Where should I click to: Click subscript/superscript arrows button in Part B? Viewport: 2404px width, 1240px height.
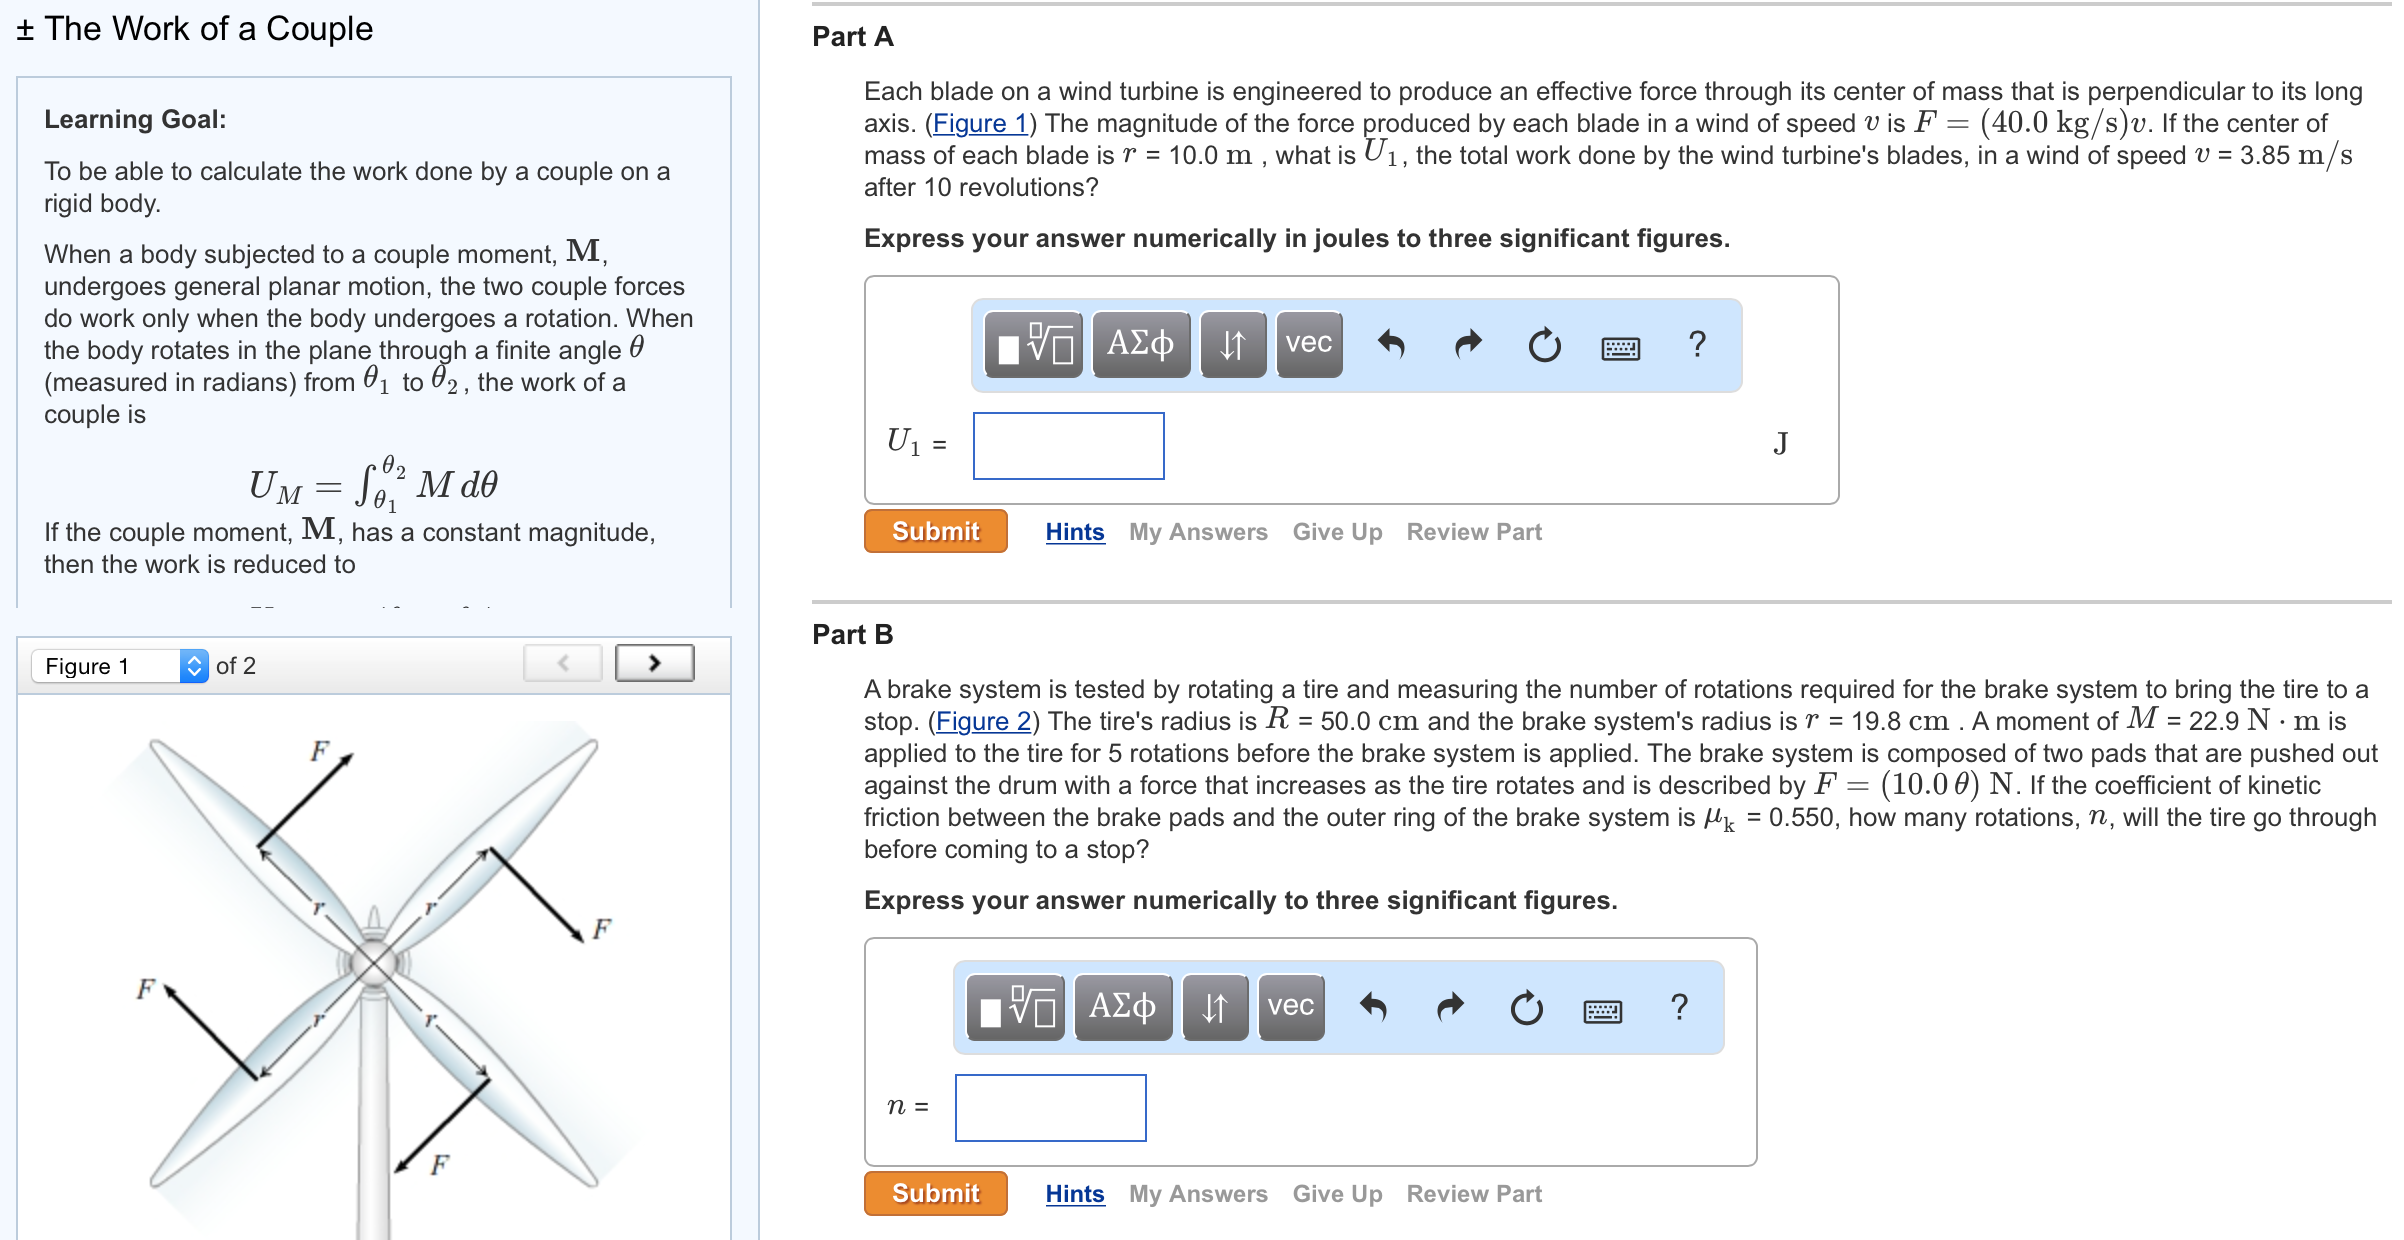[1214, 1007]
